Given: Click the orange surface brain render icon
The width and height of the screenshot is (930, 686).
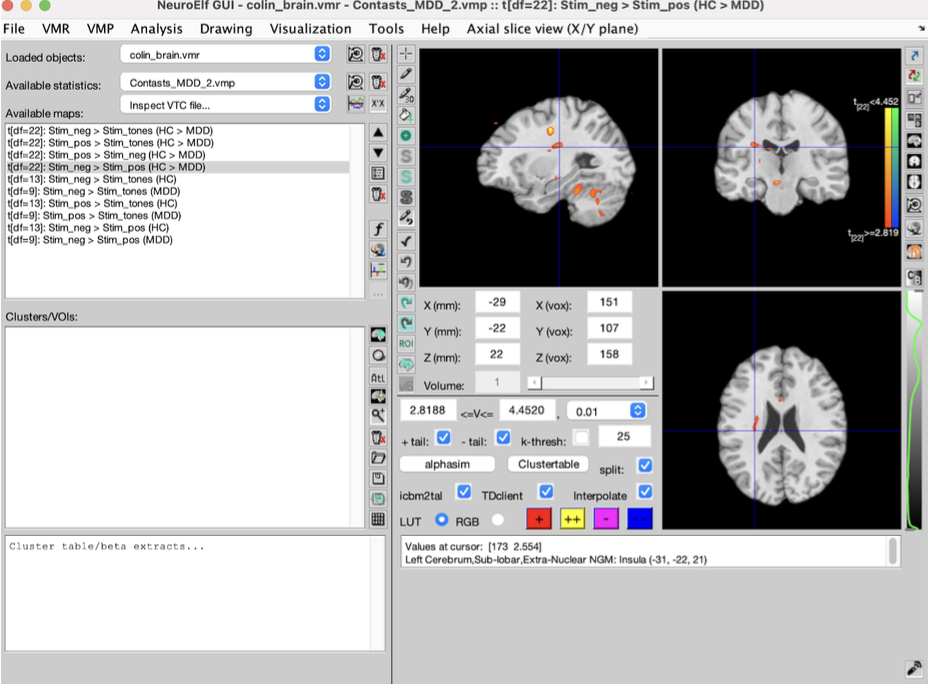Looking at the screenshot, I should click(914, 251).
